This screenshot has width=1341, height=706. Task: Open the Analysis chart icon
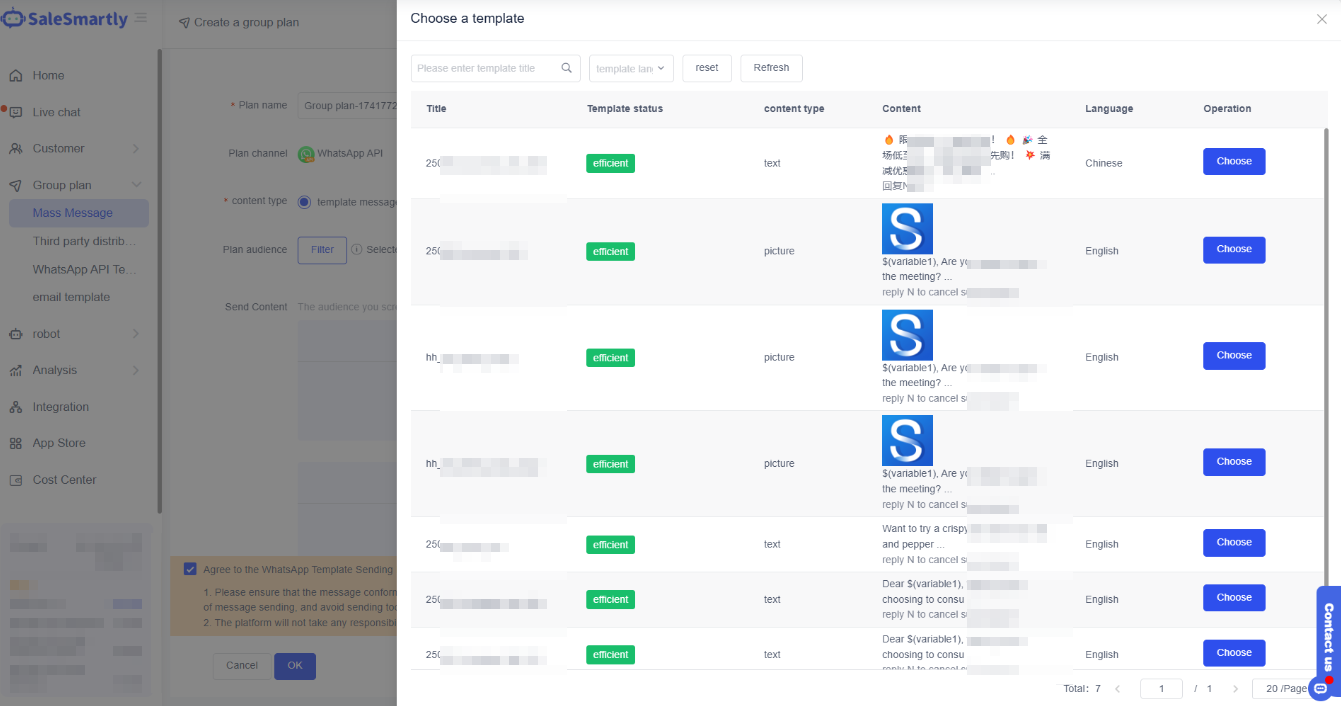(16, 371)
